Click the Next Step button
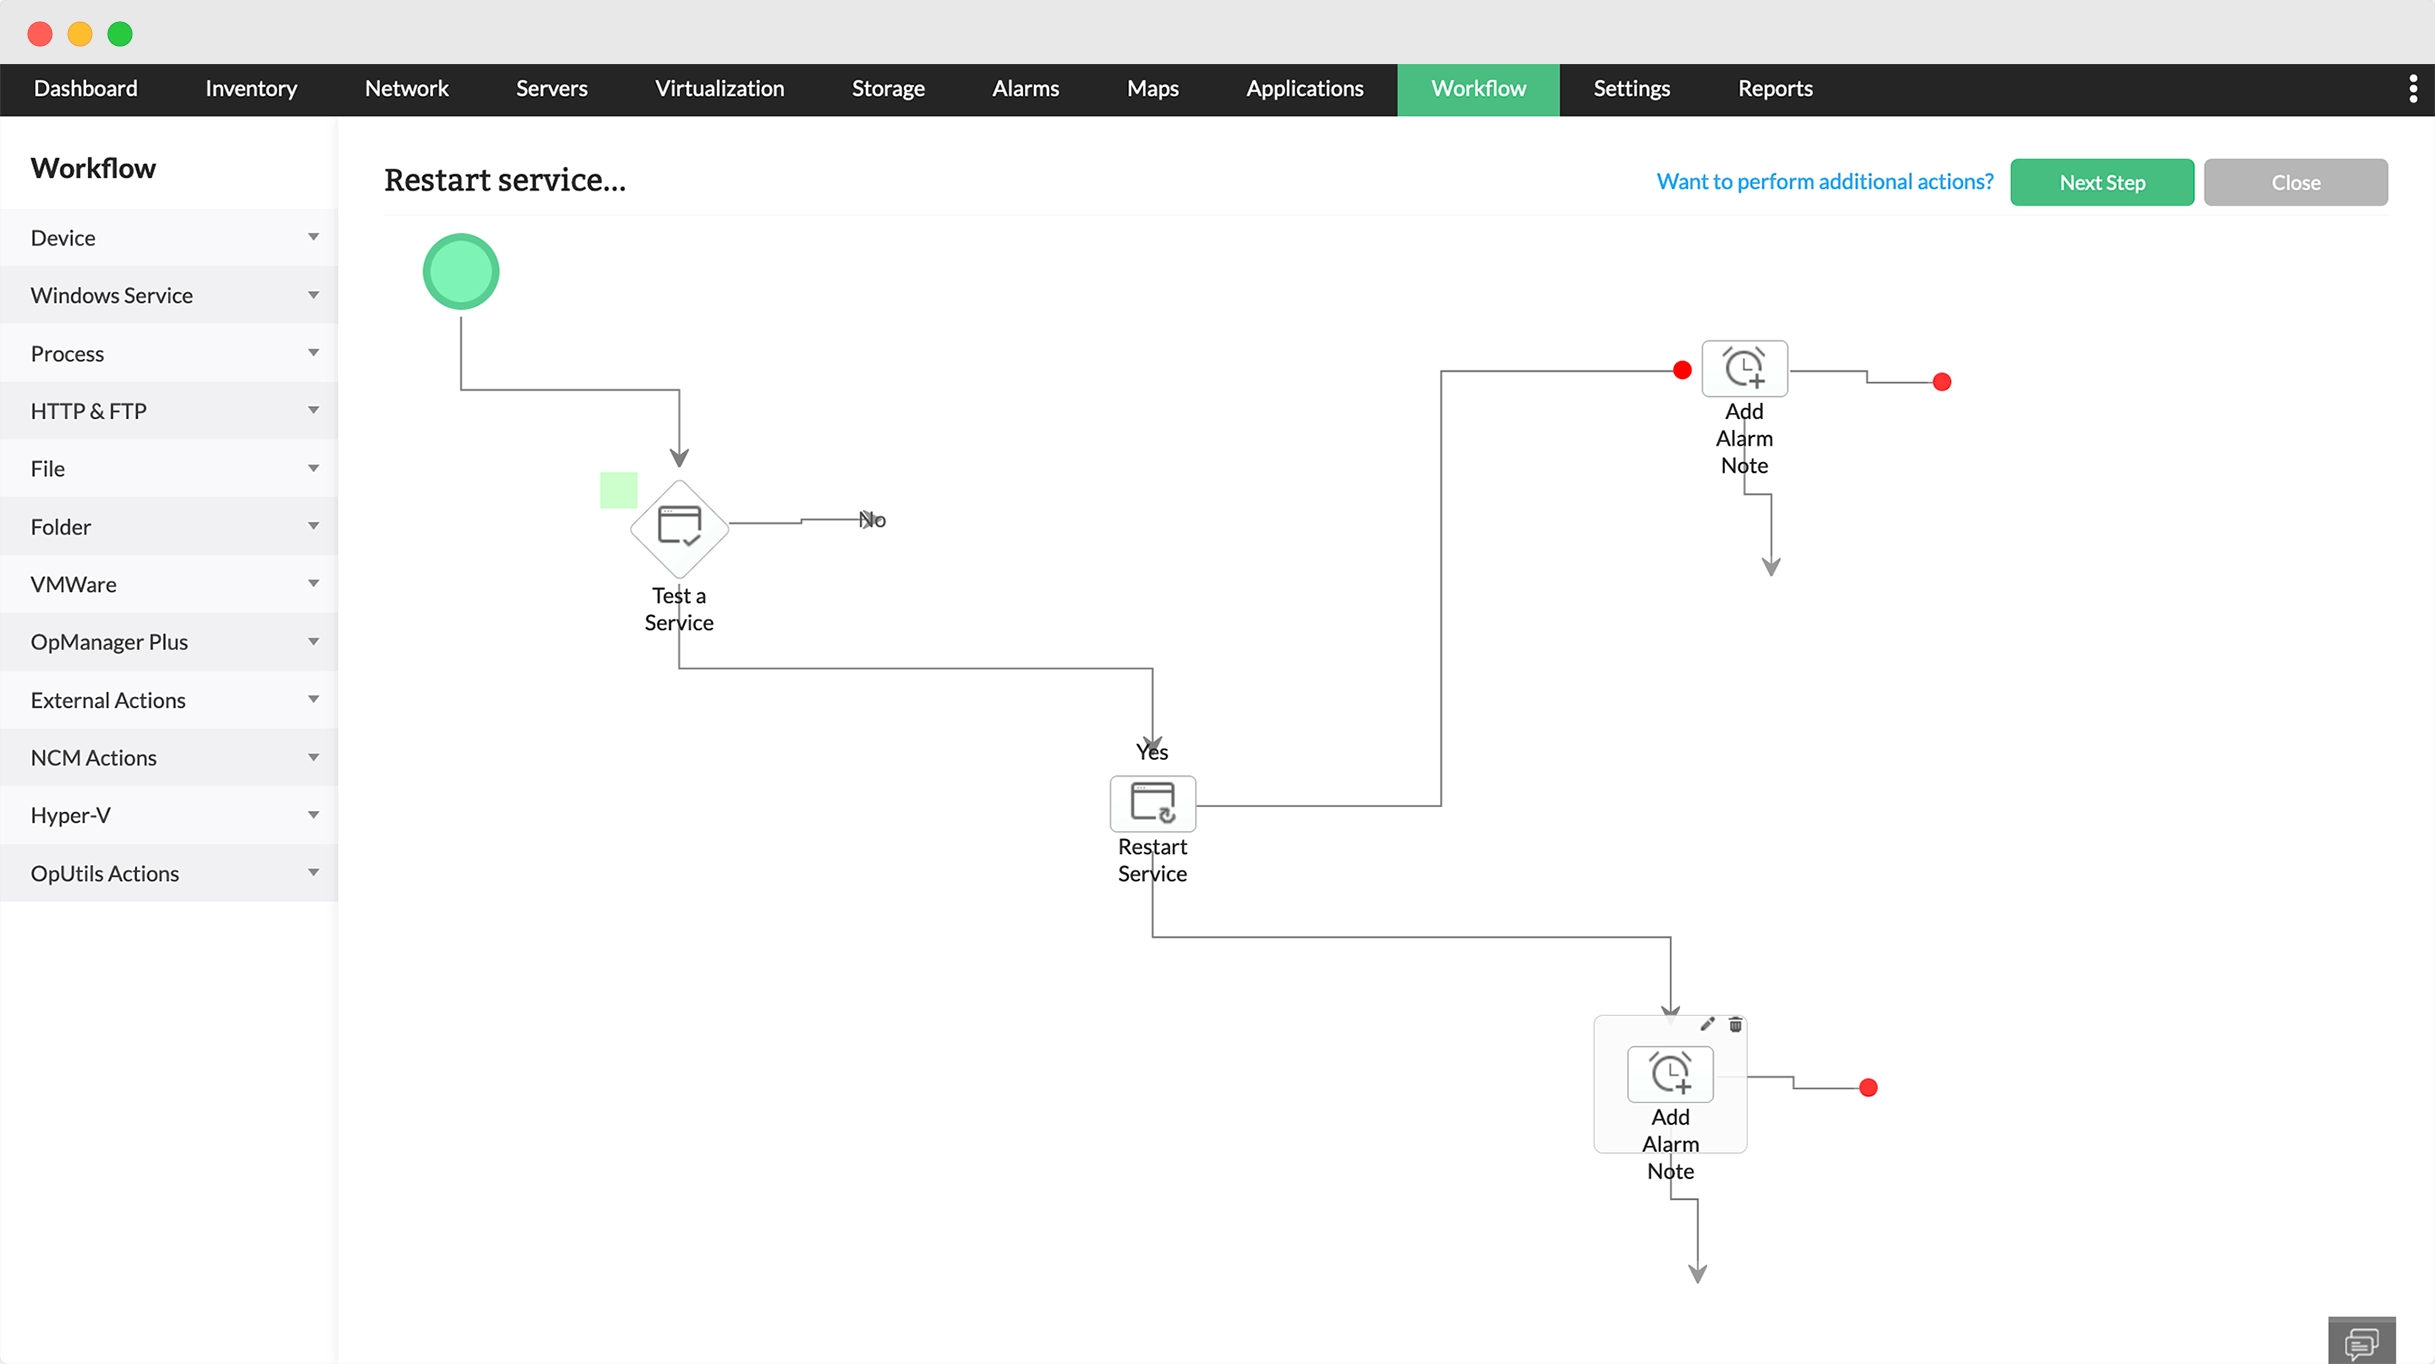2435x1364 pixels. (x=2101, y=182)
